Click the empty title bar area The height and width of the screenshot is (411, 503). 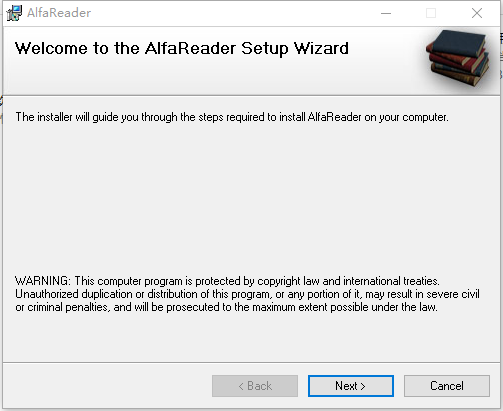pyautogui.click(x=233, y=13)
